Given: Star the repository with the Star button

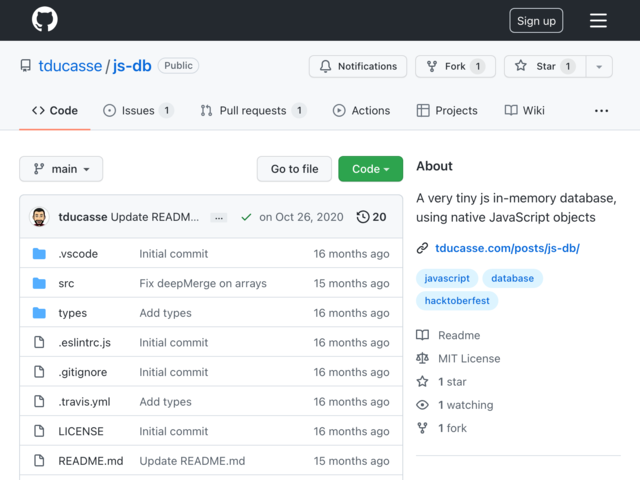Looking at the screenshot, I should pyautogui.click(x=545, y=66).
